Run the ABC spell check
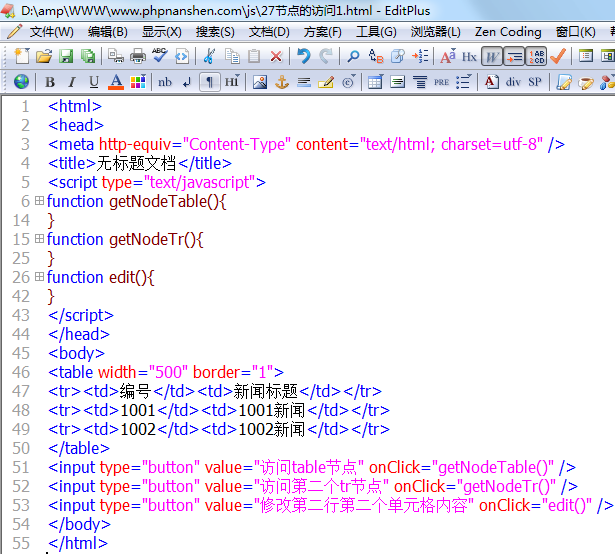Image resolution: width=615 pixels, height=554 pixels. [160, 56]
